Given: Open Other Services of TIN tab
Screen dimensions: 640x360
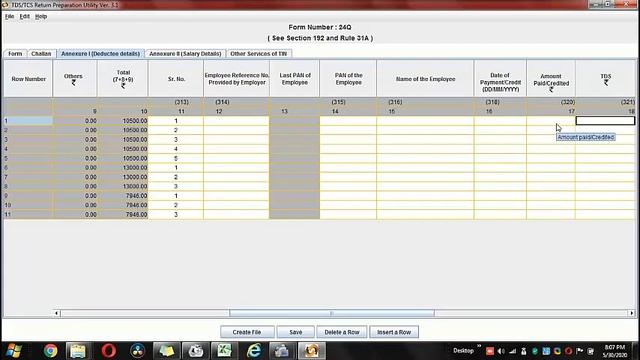Looking at the screenshot, I should coord(259,53).
